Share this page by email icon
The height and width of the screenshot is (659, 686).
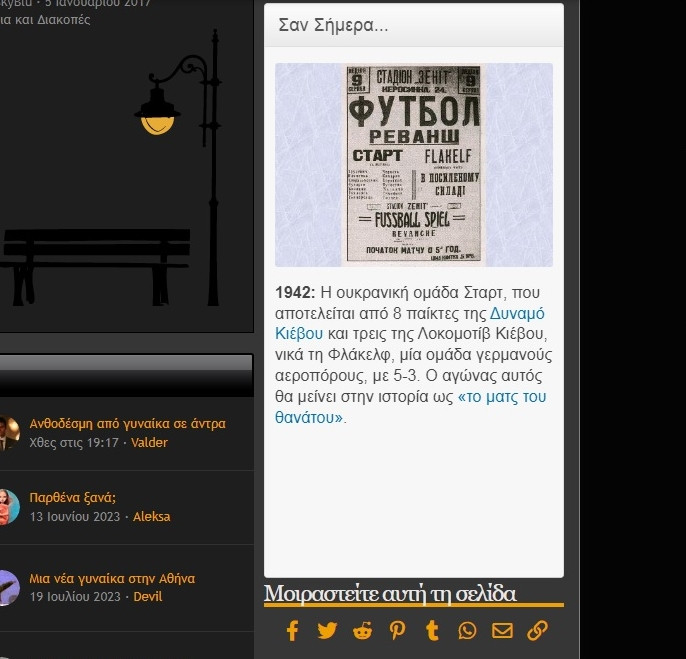click(502, 631)
